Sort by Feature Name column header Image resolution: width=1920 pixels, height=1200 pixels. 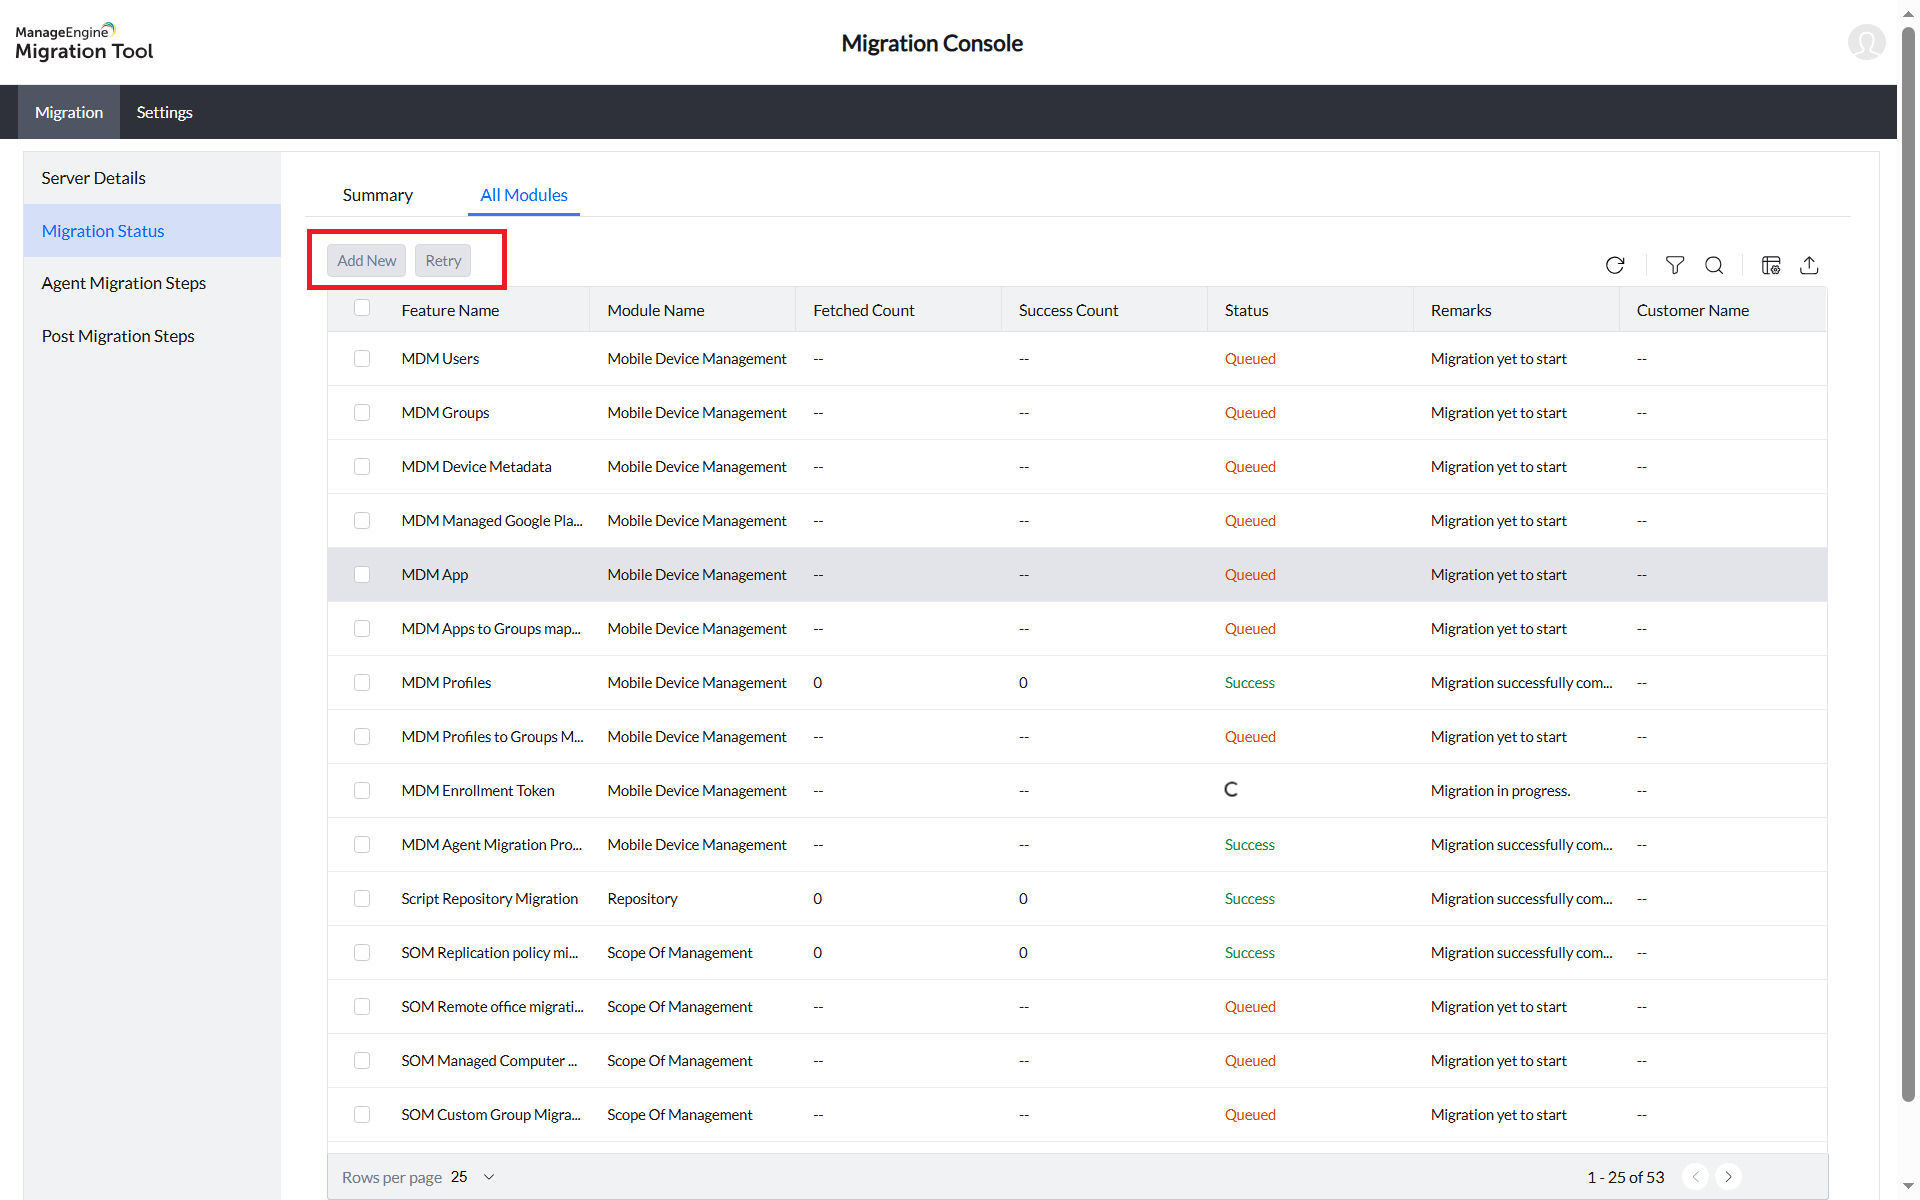[450, 311]
